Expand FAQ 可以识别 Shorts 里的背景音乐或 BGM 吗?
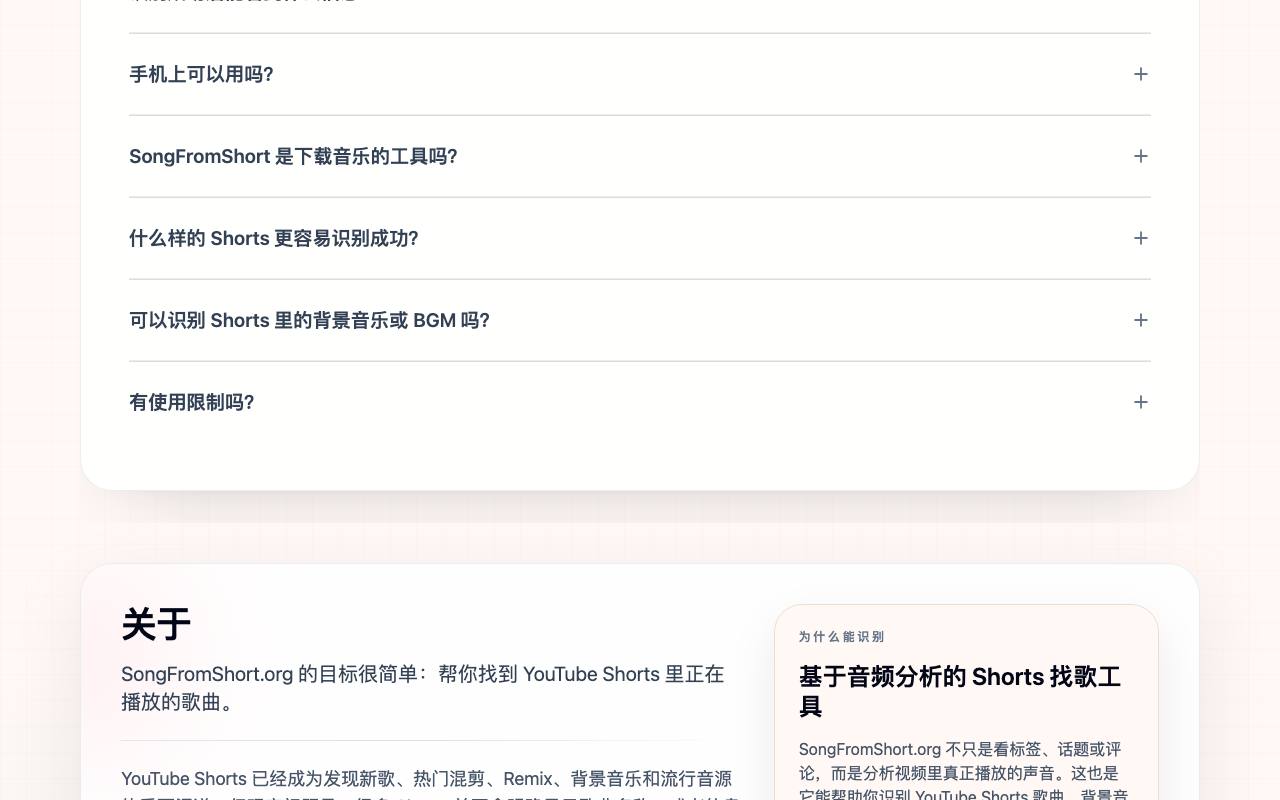 (640, 320)
